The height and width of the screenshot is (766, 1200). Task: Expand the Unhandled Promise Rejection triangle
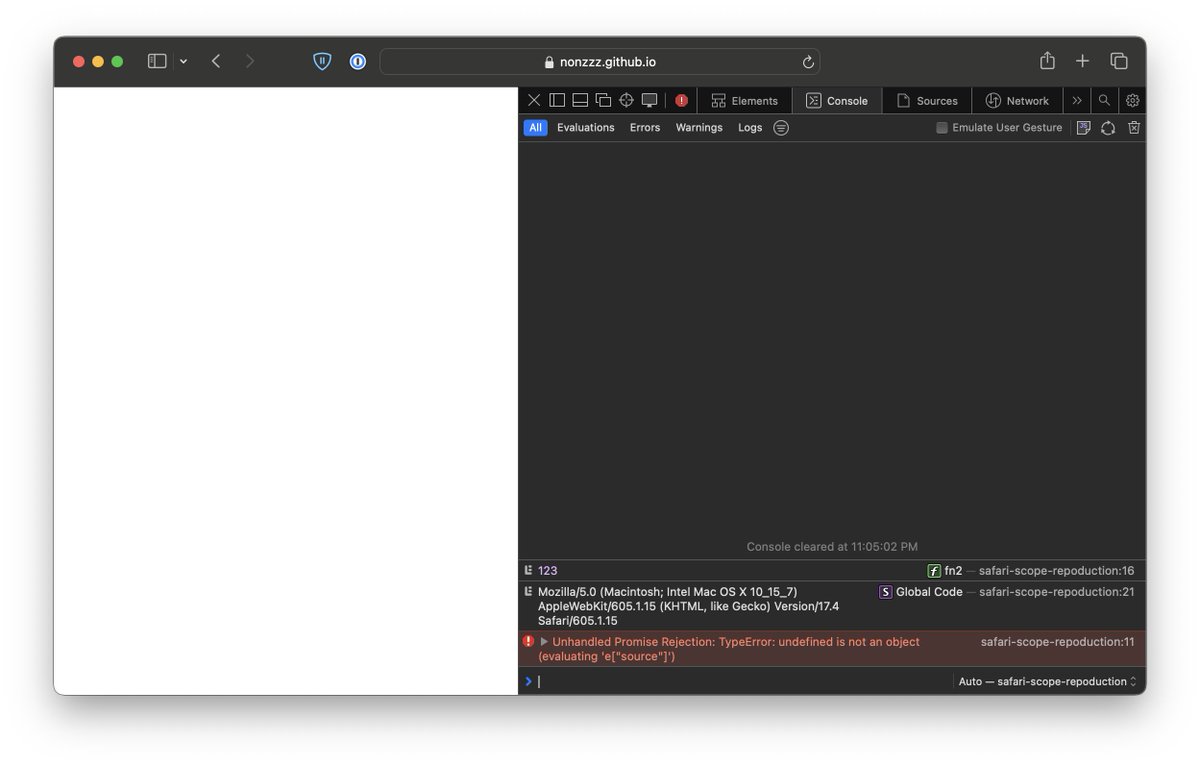[x=544, y=642]
